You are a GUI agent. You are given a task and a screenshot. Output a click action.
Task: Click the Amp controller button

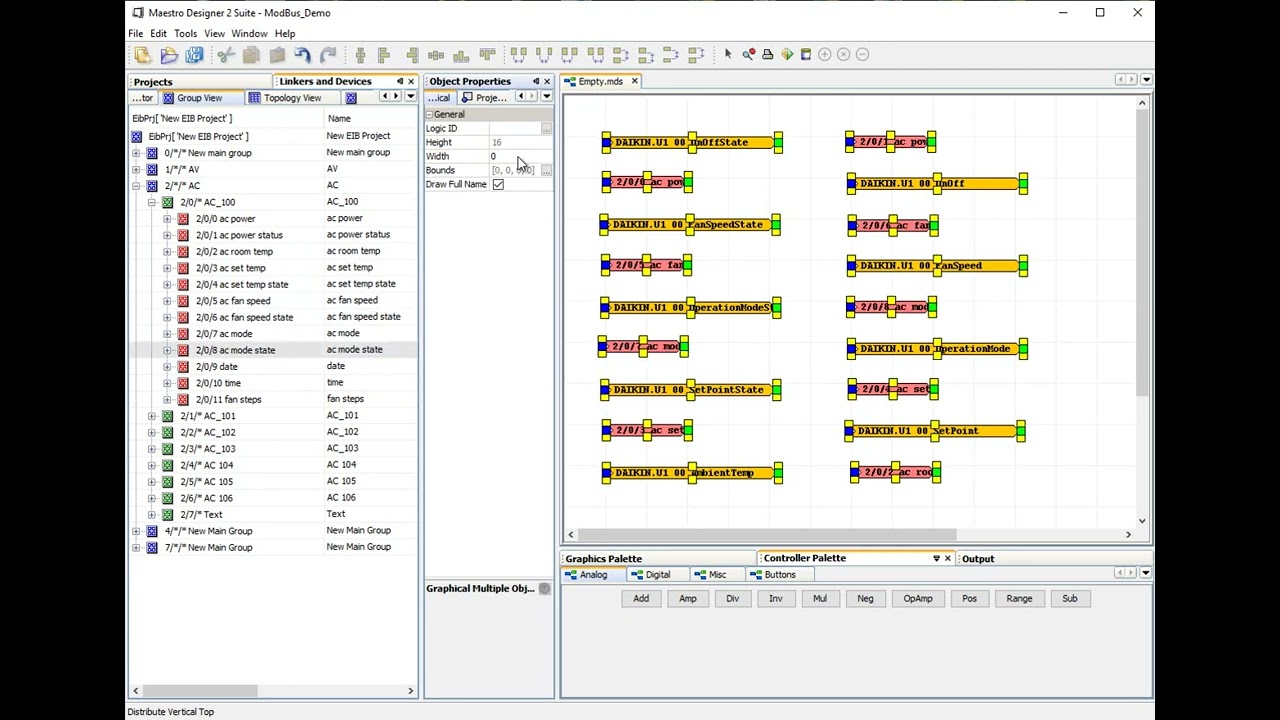[688, 599]
